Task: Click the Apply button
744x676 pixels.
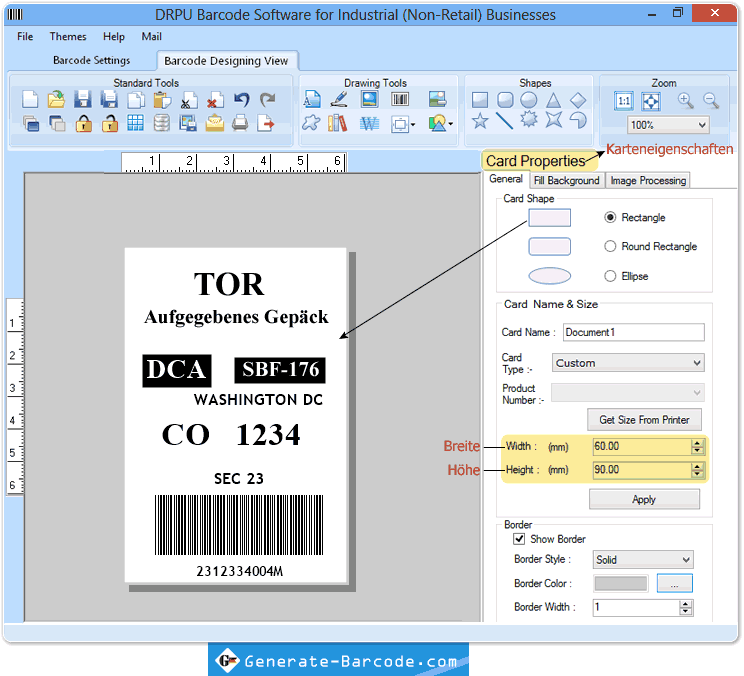Action: coord(644,500)
